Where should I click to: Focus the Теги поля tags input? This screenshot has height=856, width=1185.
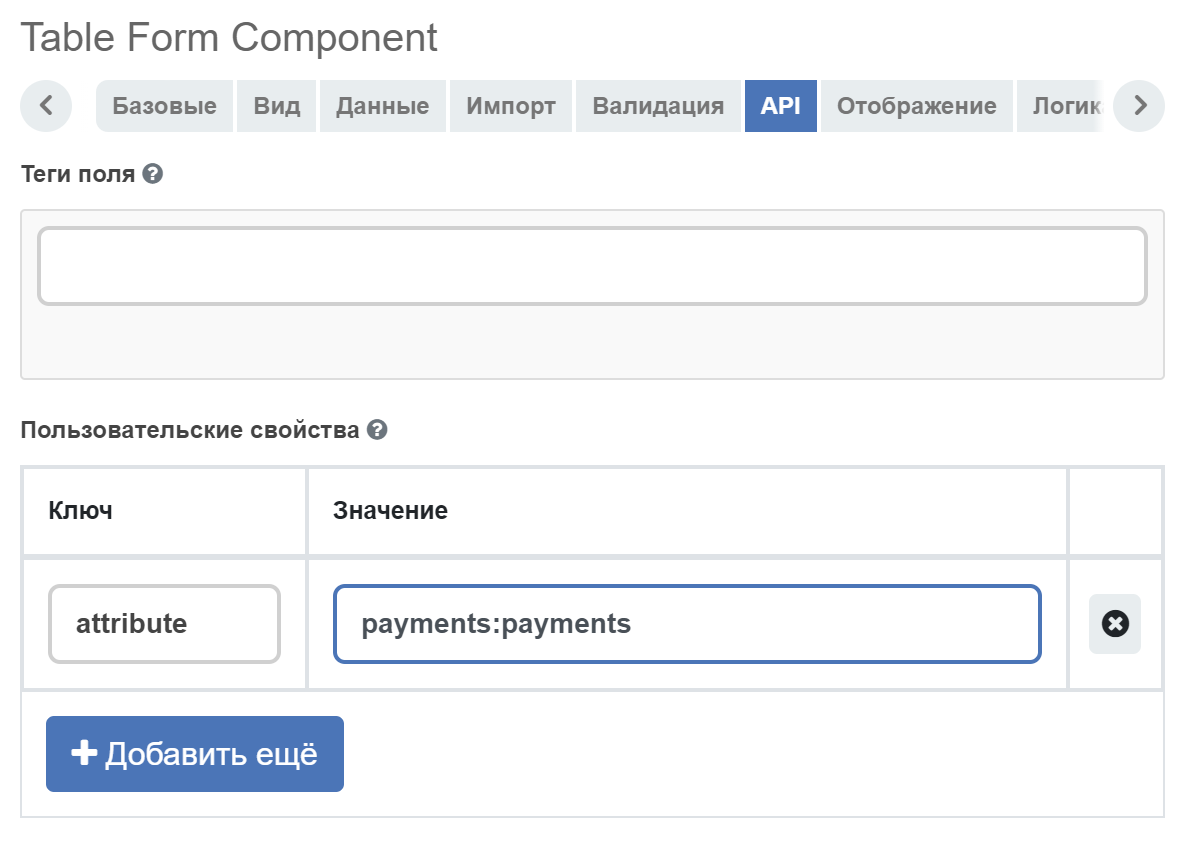tap(592, 266)
